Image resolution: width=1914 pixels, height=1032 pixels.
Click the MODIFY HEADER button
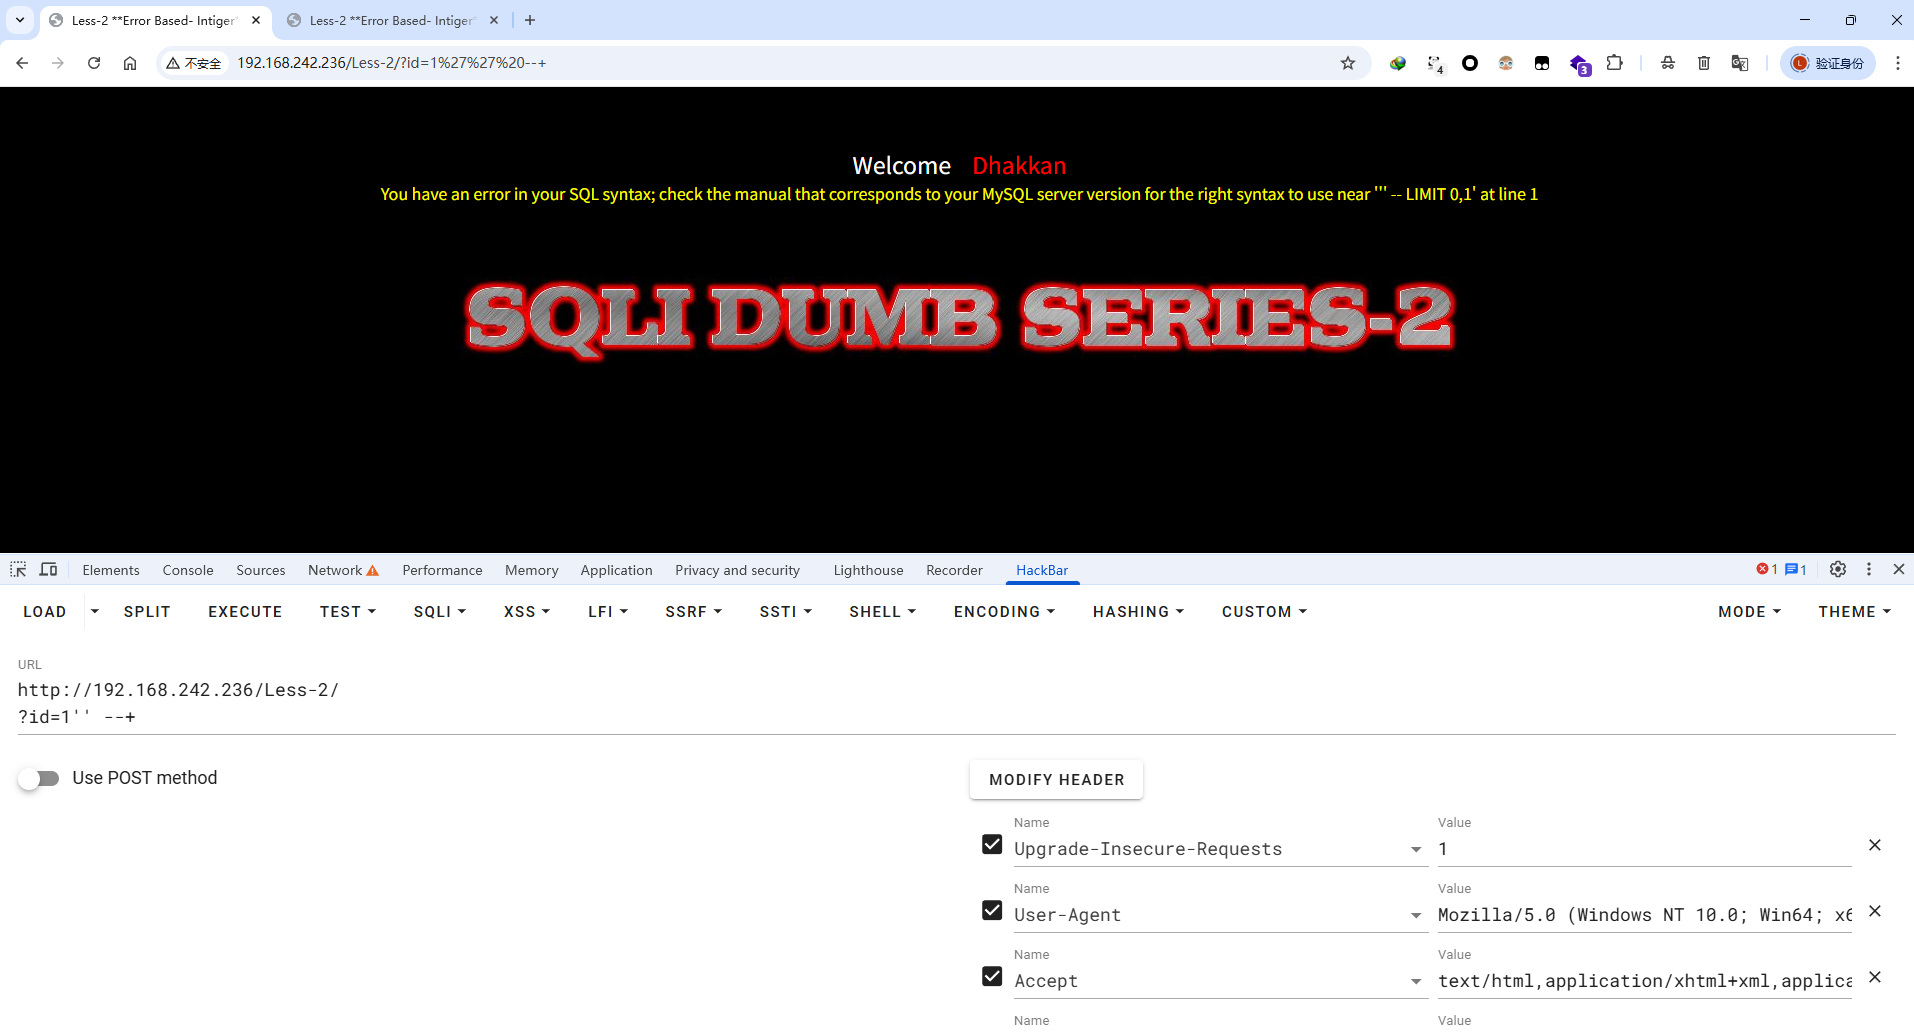(1056, 779)
